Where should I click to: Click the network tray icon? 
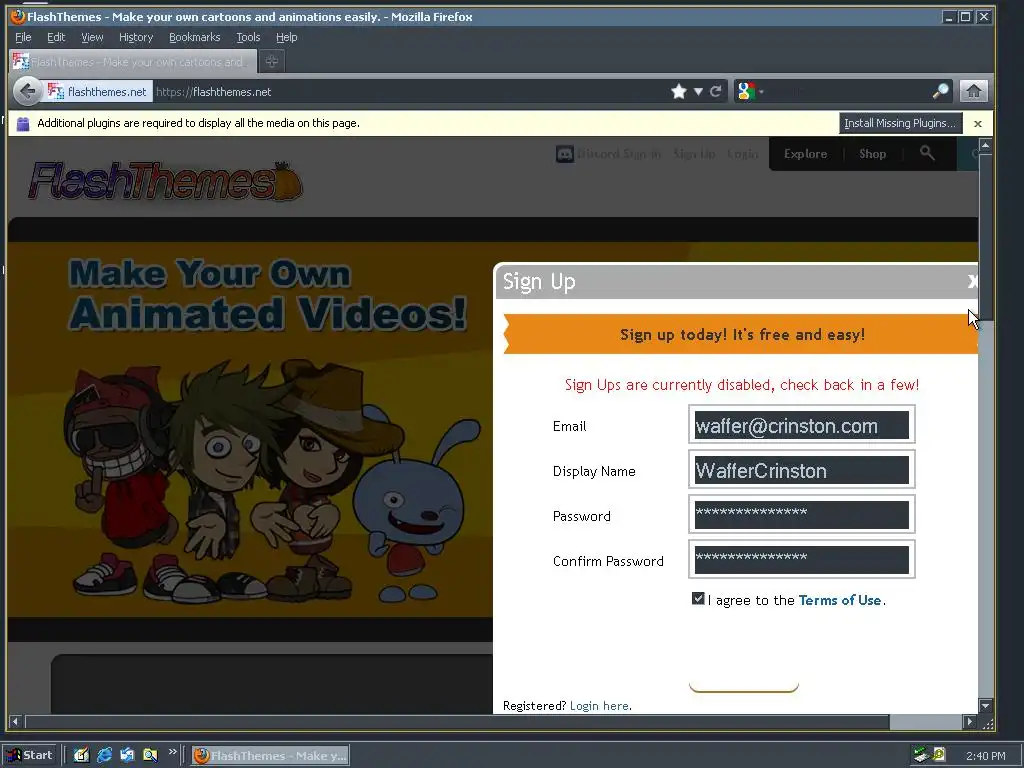pyautogui.click(x=921, y=756)
